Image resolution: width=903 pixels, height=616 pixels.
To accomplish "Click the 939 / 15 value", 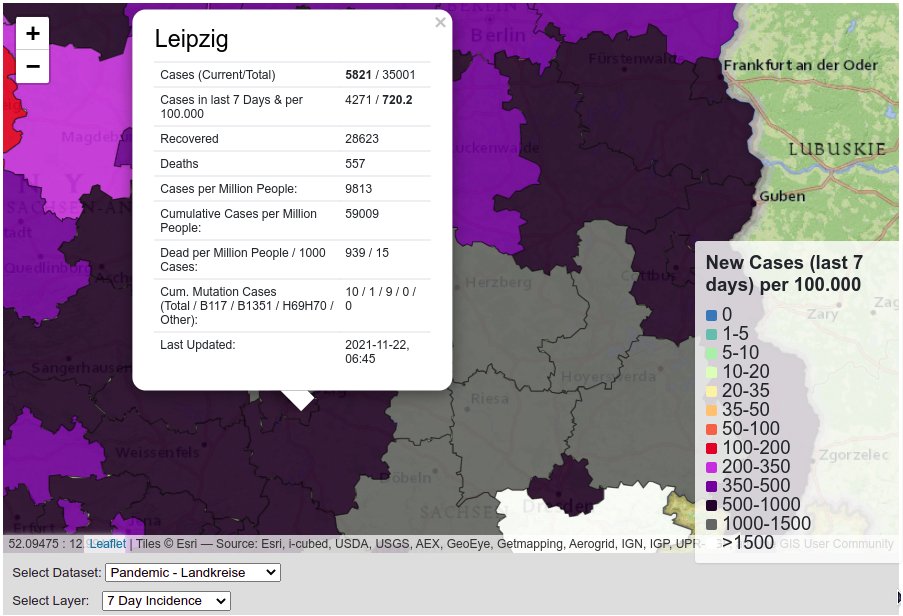I will pyautogui.click(x=367, y=253).
